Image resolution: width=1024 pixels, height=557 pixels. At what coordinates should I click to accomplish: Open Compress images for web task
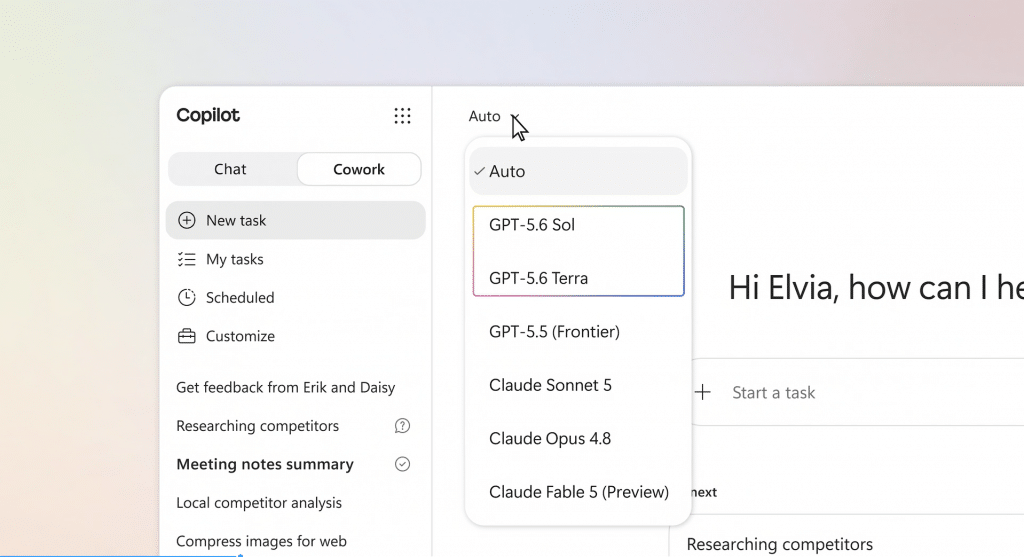(x=261, y=541)
